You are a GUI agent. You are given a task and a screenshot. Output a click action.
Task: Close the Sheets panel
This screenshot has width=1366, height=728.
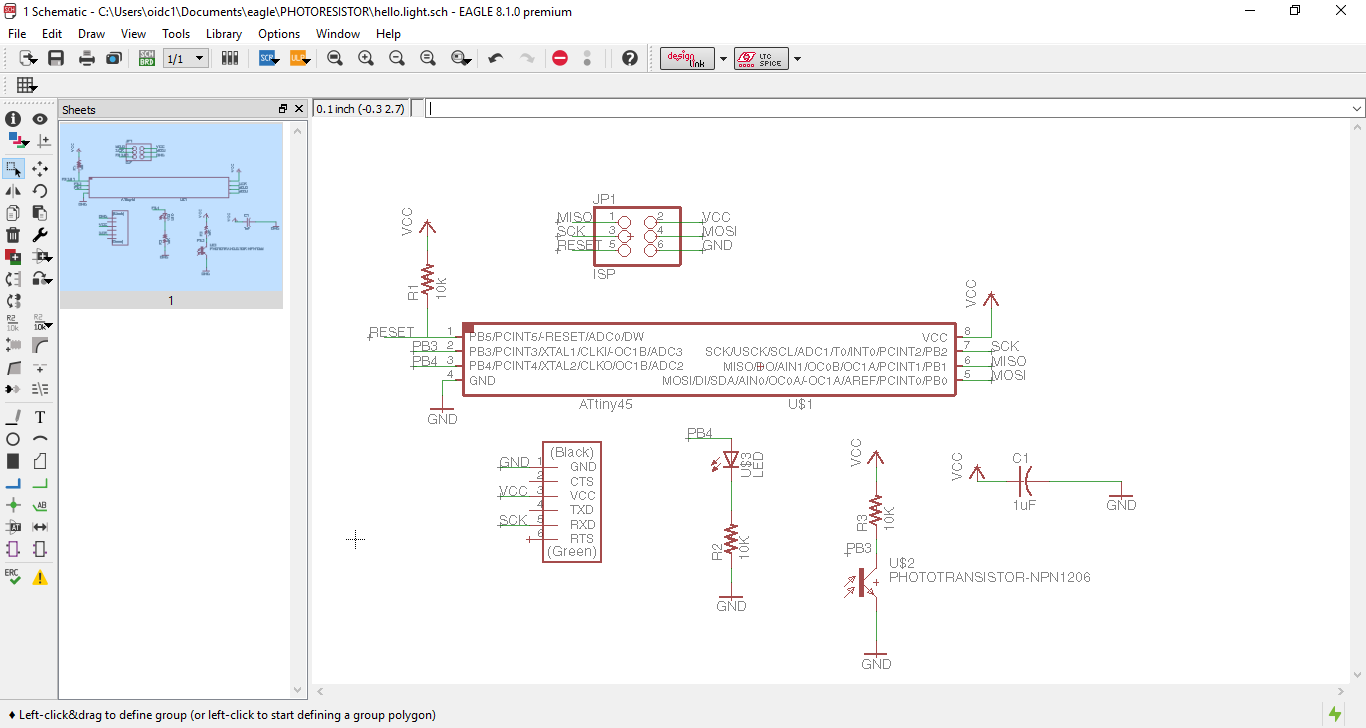[297, 109]
